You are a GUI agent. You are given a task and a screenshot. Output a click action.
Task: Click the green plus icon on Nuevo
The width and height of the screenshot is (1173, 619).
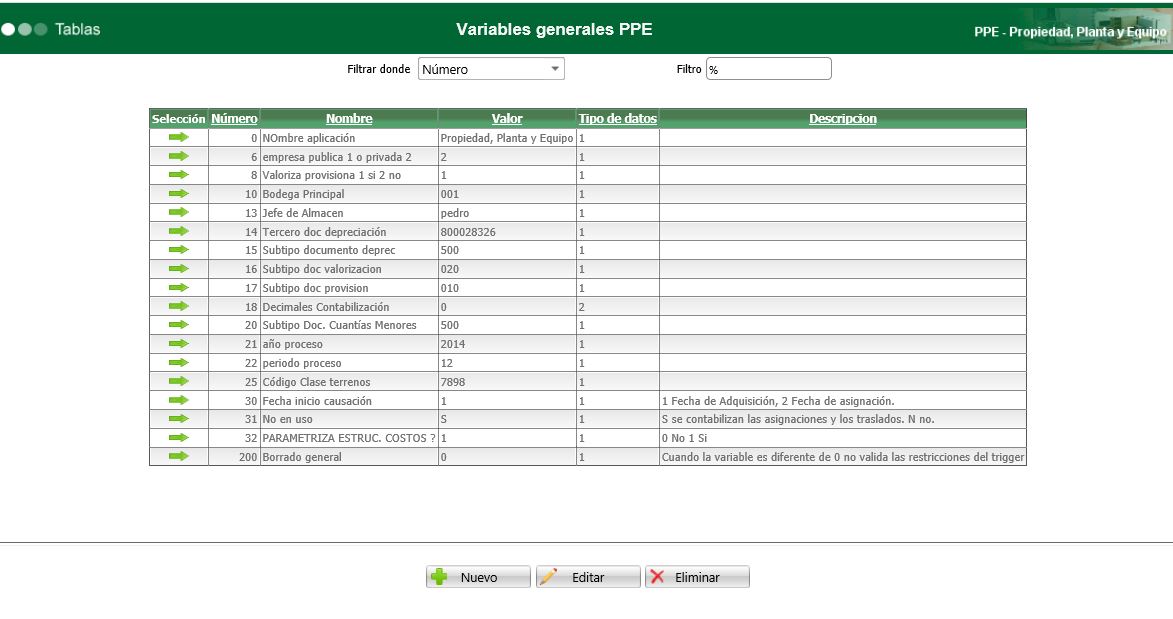pyautogui.click(x=441, y=576)
